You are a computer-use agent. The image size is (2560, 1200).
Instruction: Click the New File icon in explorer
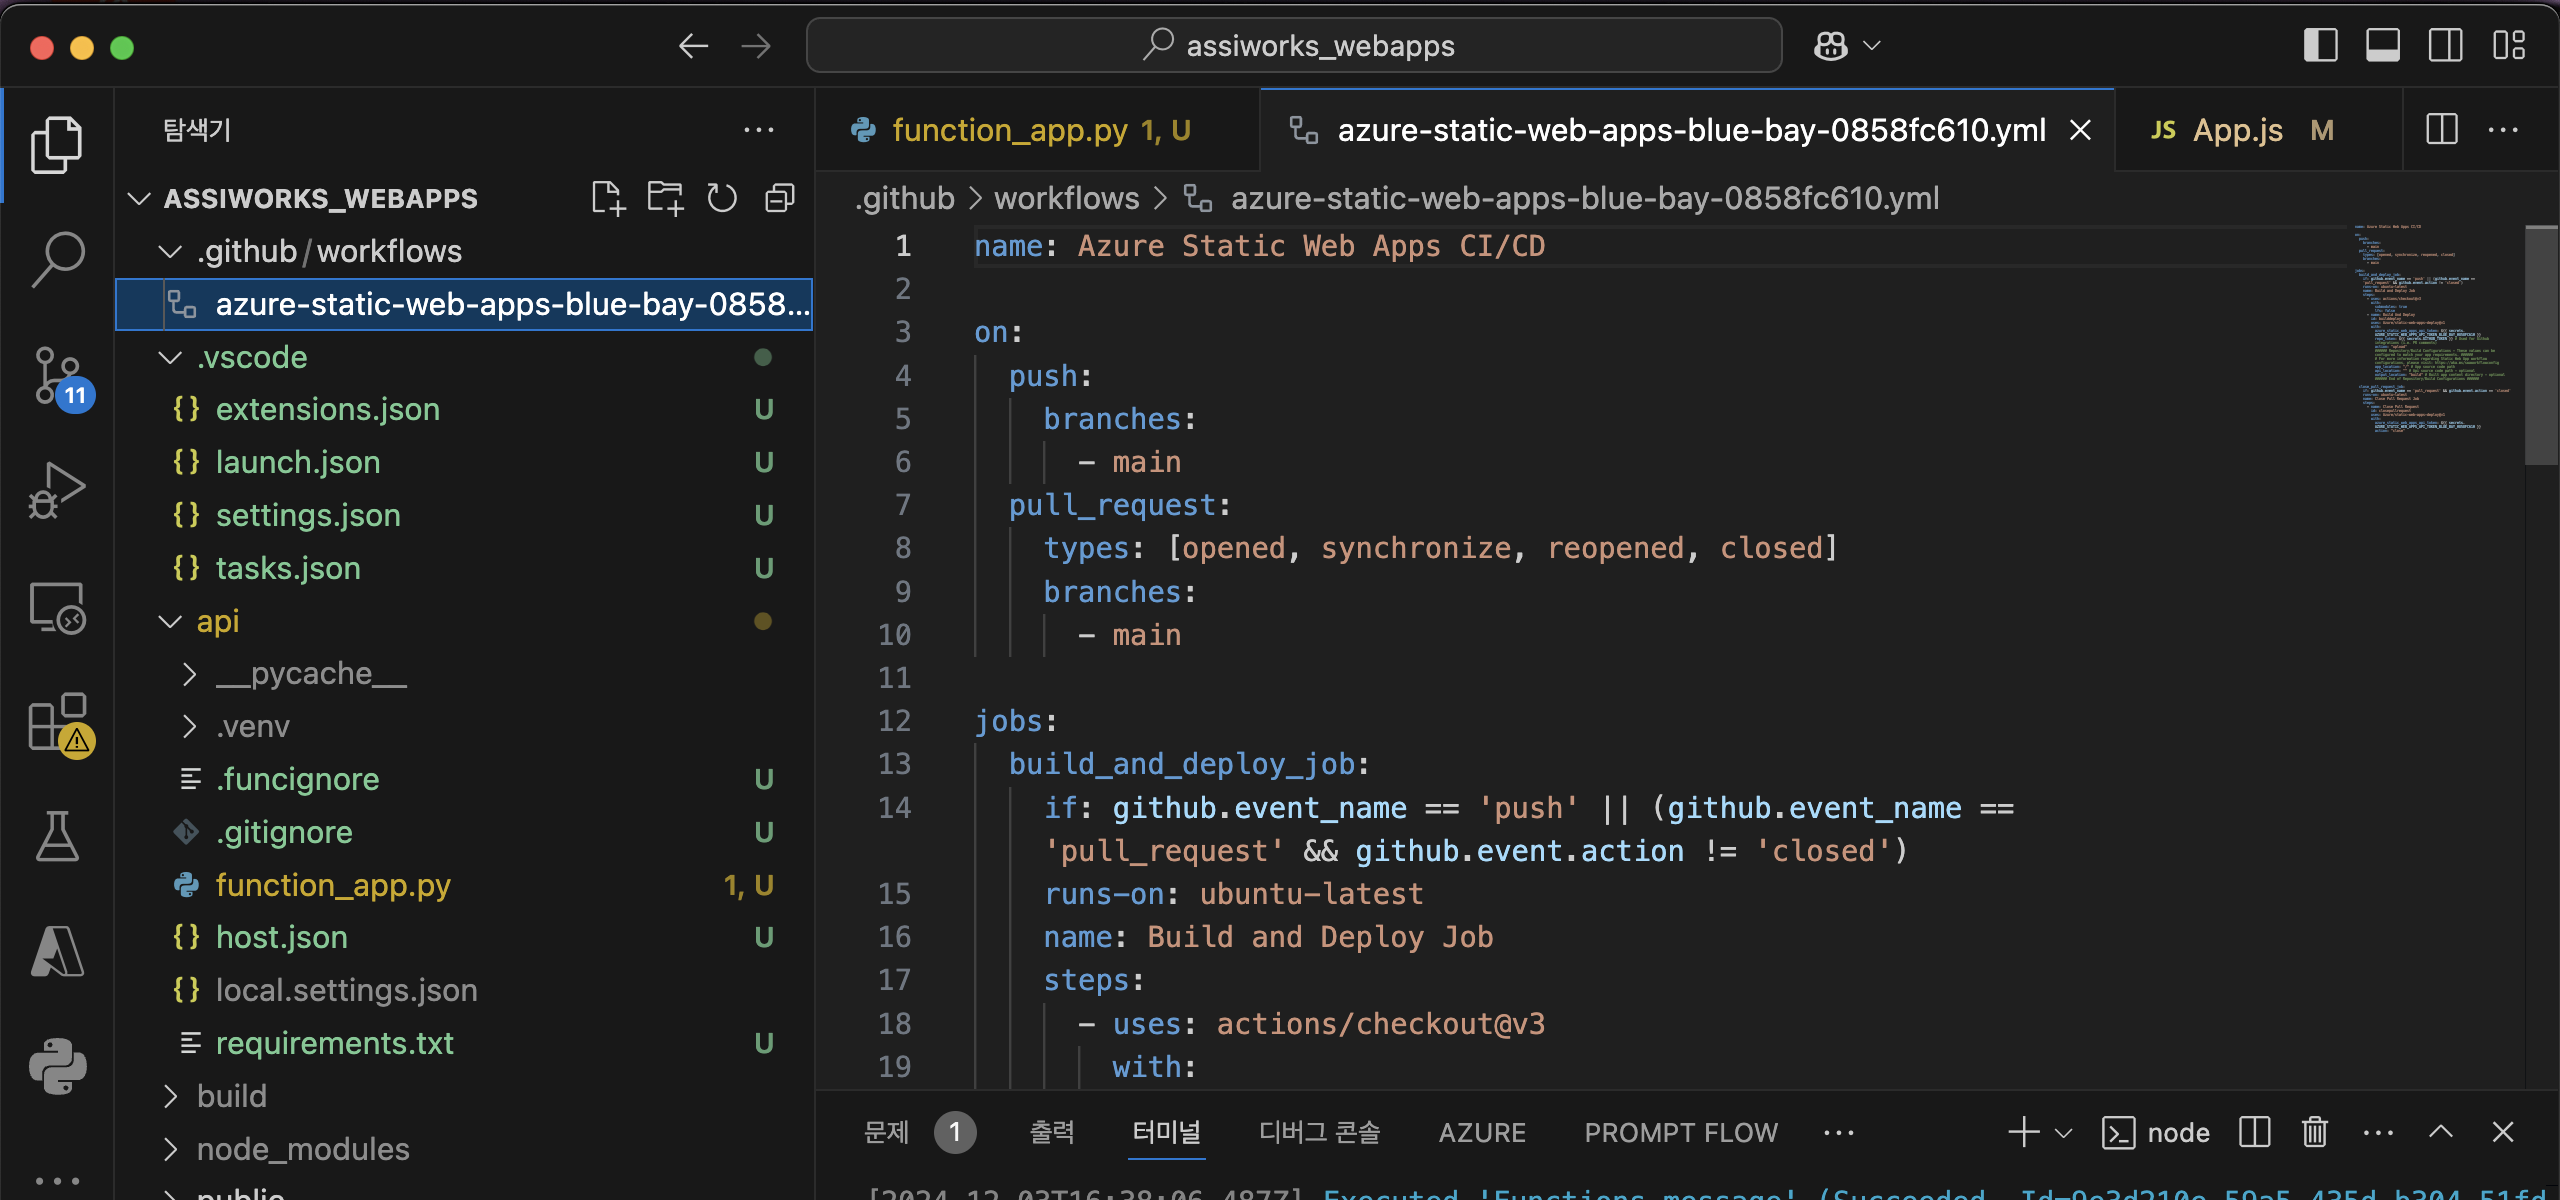[x=607, y=198]
